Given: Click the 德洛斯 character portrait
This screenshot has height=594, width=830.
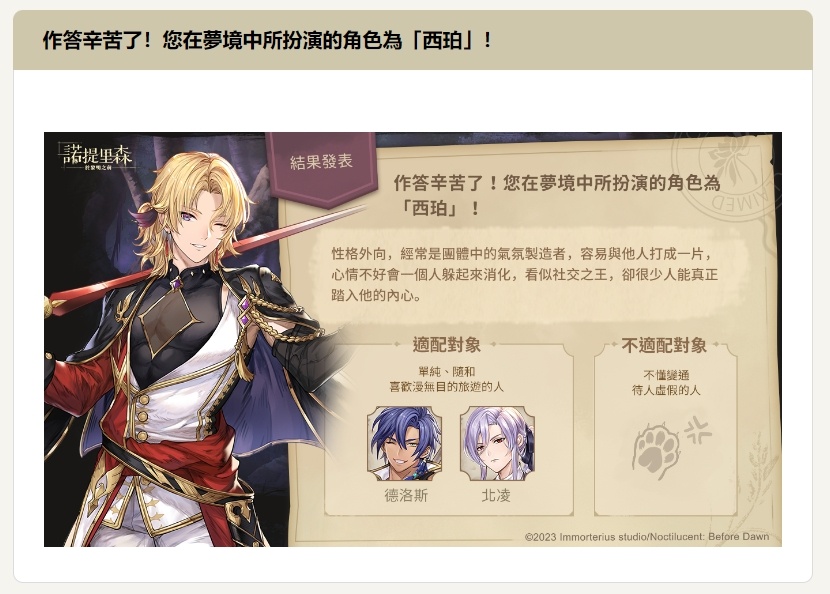Looking at the screenshot, I should click(405, 444).
